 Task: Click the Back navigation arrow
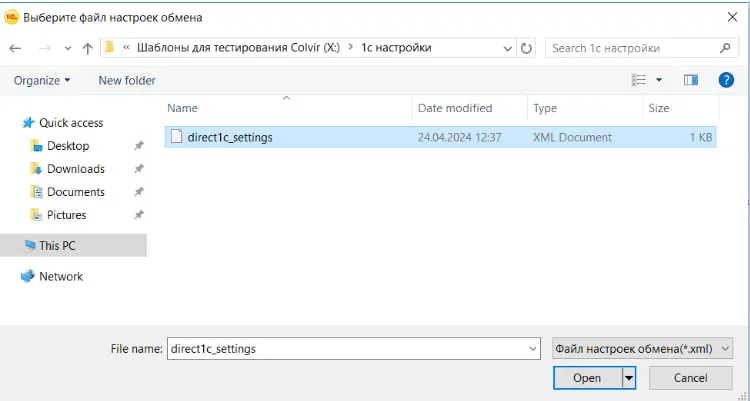[x=16, y=48]
